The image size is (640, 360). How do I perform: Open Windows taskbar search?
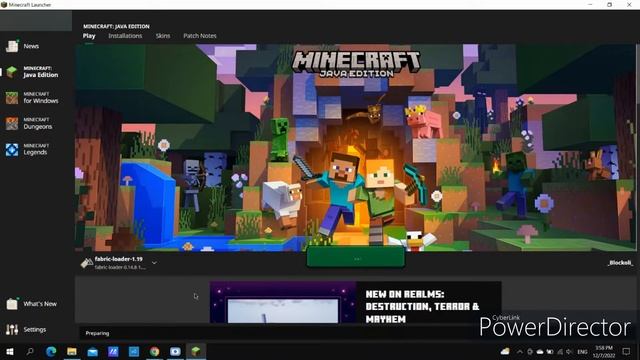30,351
